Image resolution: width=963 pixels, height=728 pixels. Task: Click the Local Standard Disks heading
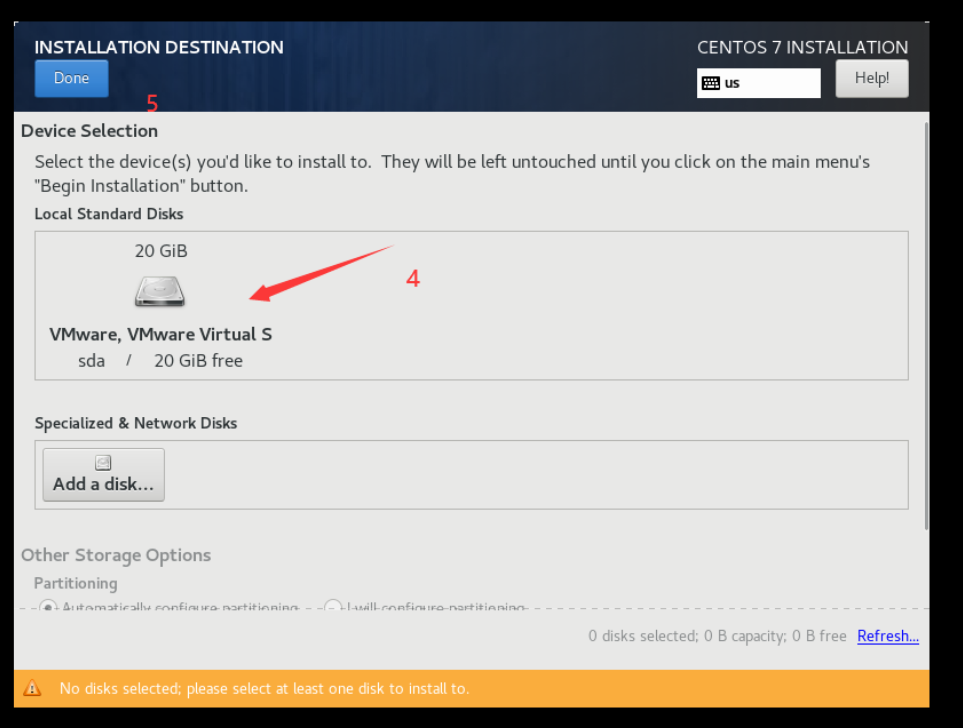tap(109, 214)
